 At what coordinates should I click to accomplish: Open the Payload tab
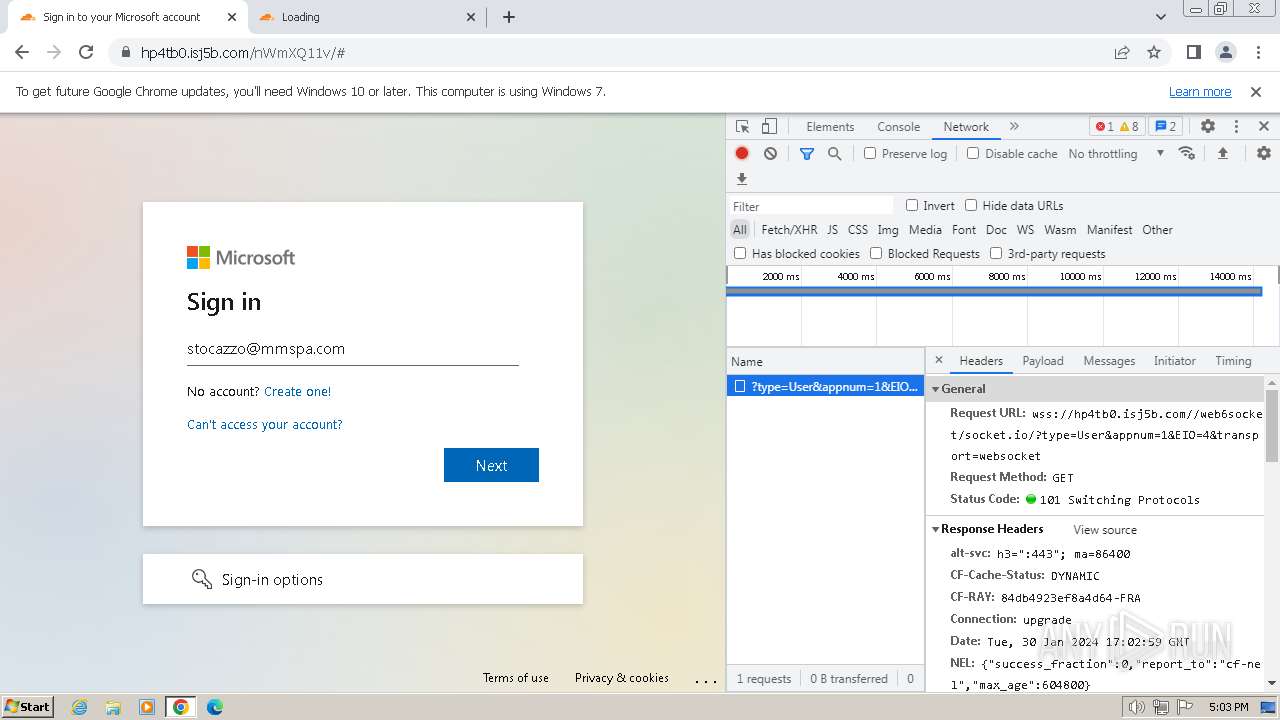coord(1043,361)
